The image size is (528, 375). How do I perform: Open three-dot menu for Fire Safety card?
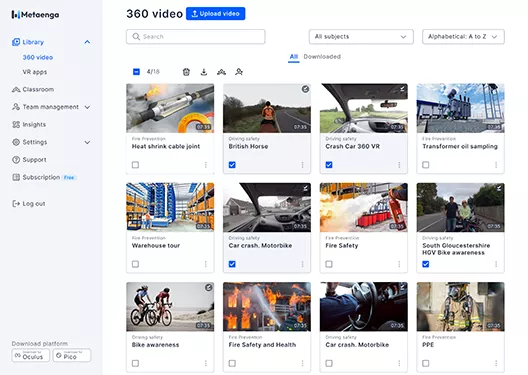(x=399, y=264)
